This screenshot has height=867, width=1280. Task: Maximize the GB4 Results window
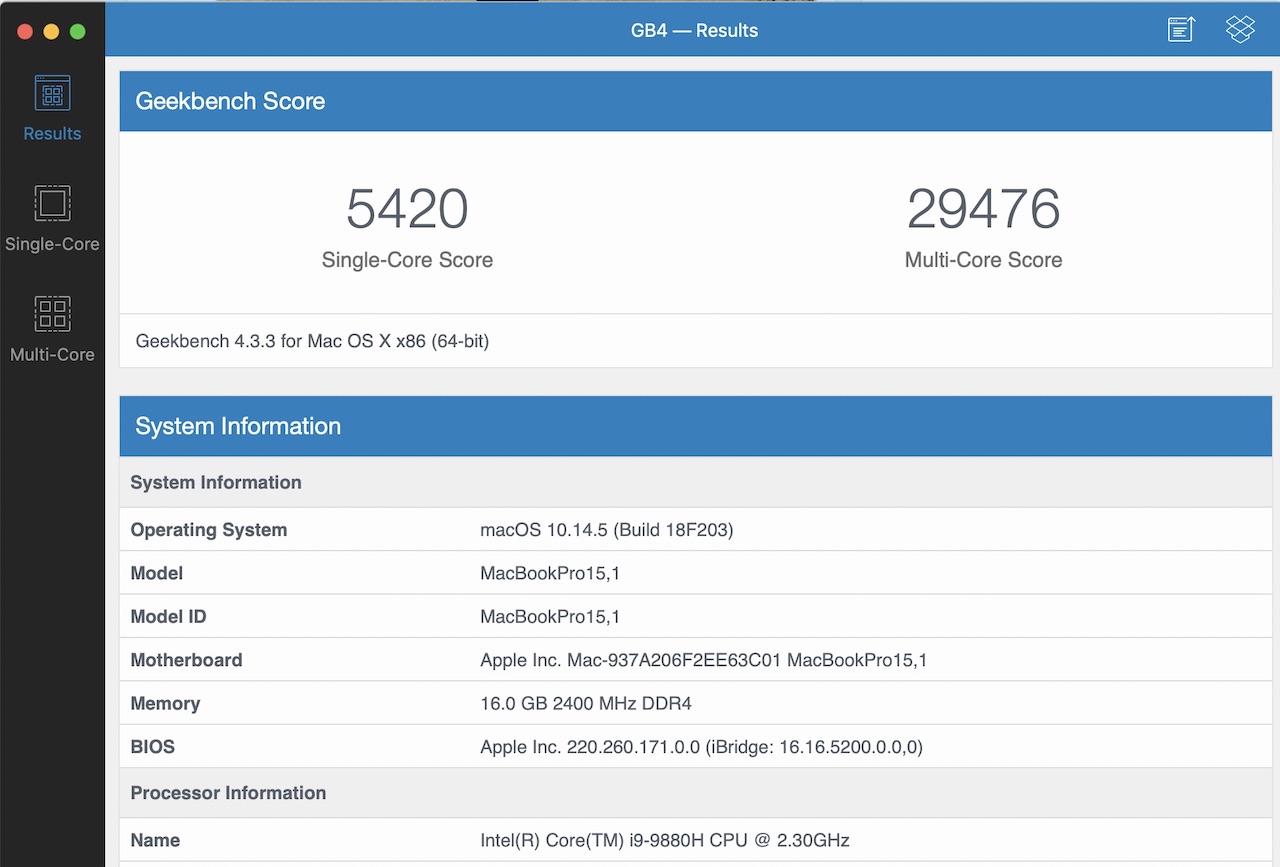77,31
